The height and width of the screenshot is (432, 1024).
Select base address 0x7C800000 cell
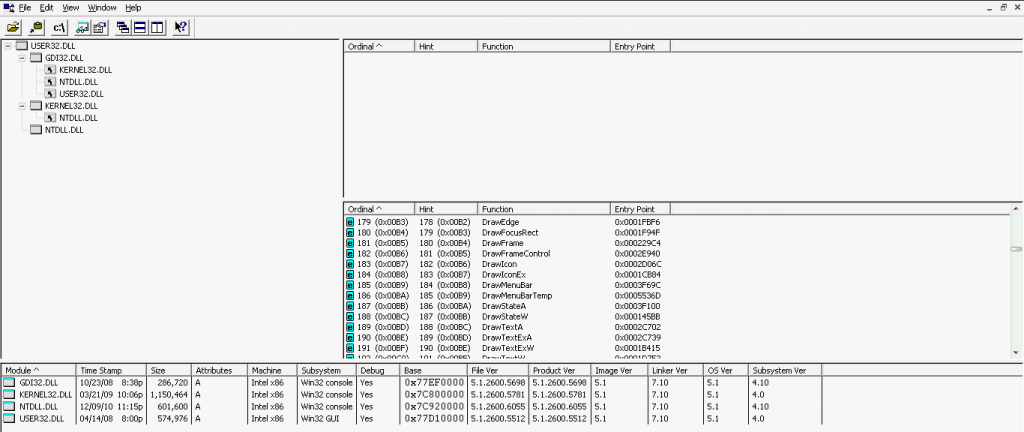[434, 394]
